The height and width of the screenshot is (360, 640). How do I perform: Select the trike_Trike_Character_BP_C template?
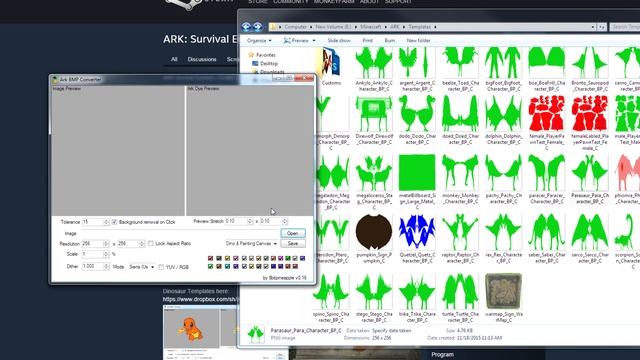(x=417, y=298)
